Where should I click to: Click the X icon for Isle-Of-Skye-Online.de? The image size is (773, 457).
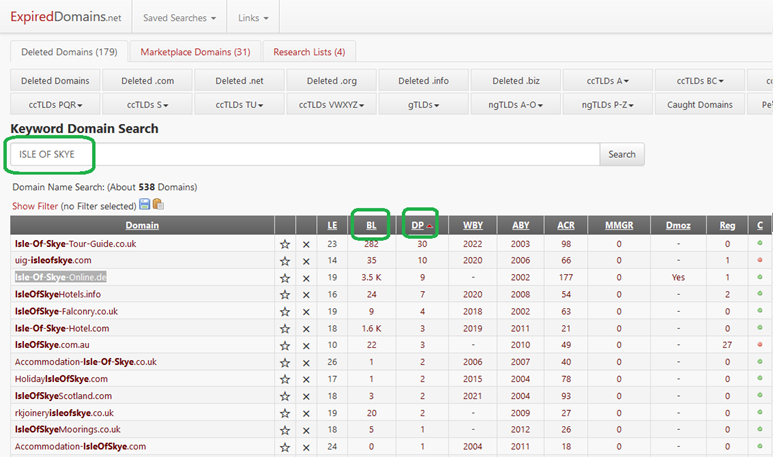(306, 279)
